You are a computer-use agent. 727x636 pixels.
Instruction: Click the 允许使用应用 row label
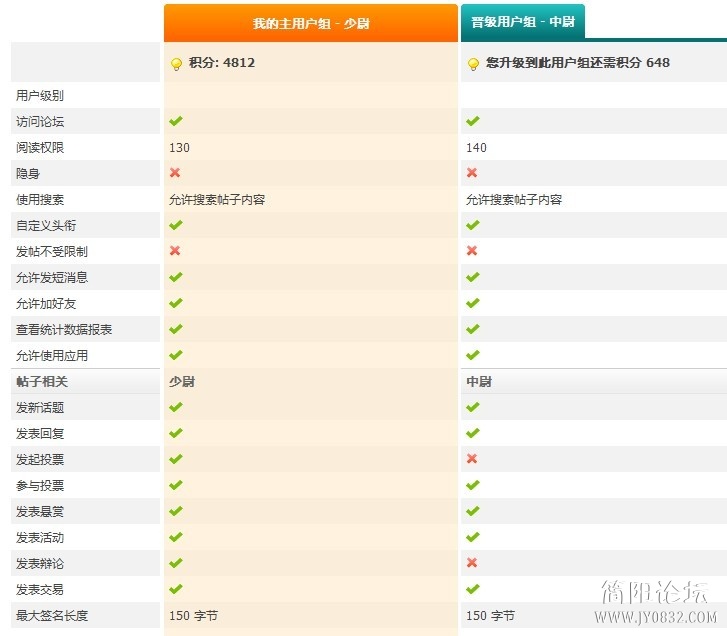click(x=52, y=356)
